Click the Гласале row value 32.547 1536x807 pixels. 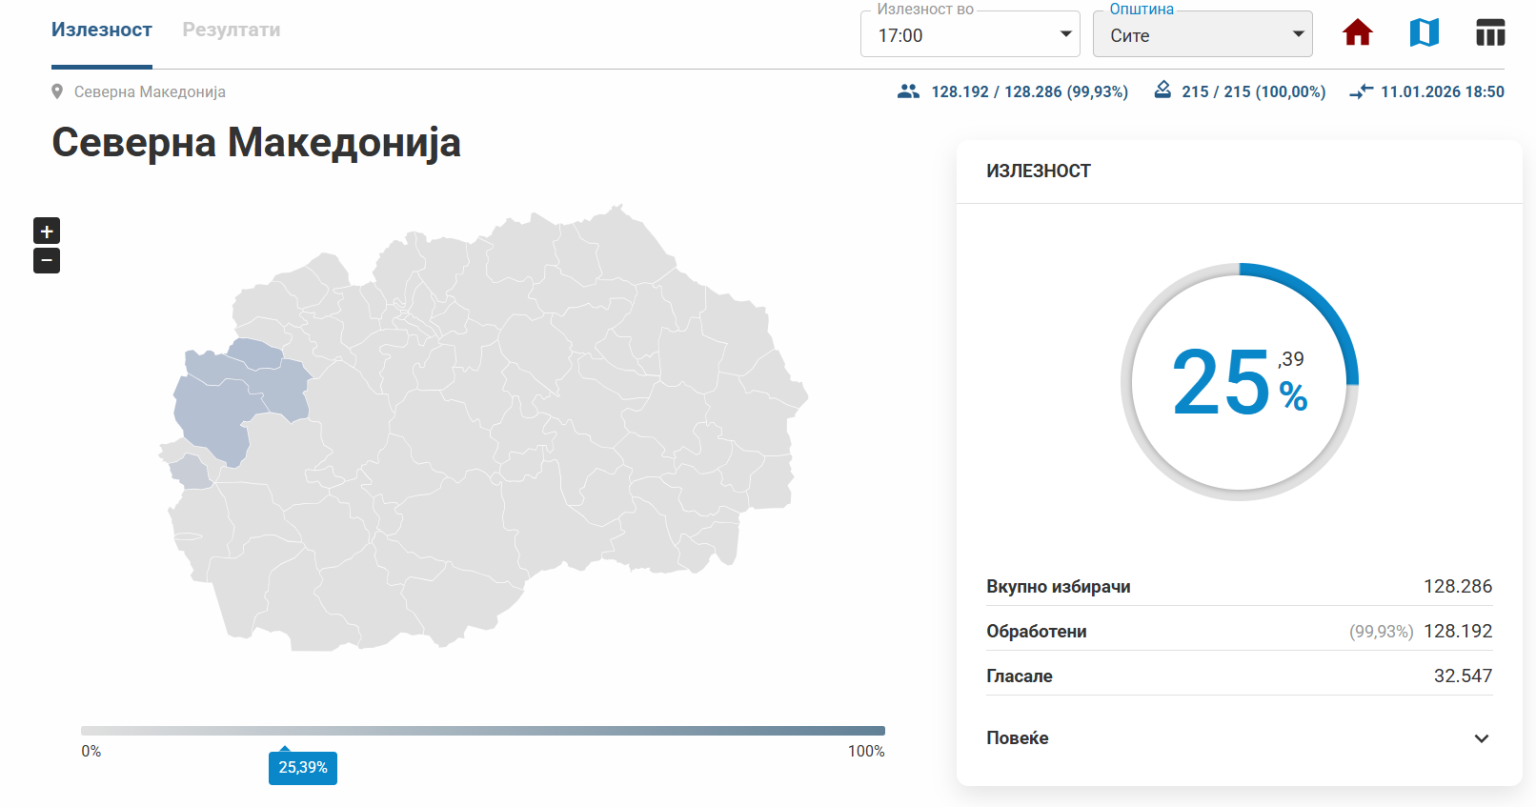(1462, 676)
